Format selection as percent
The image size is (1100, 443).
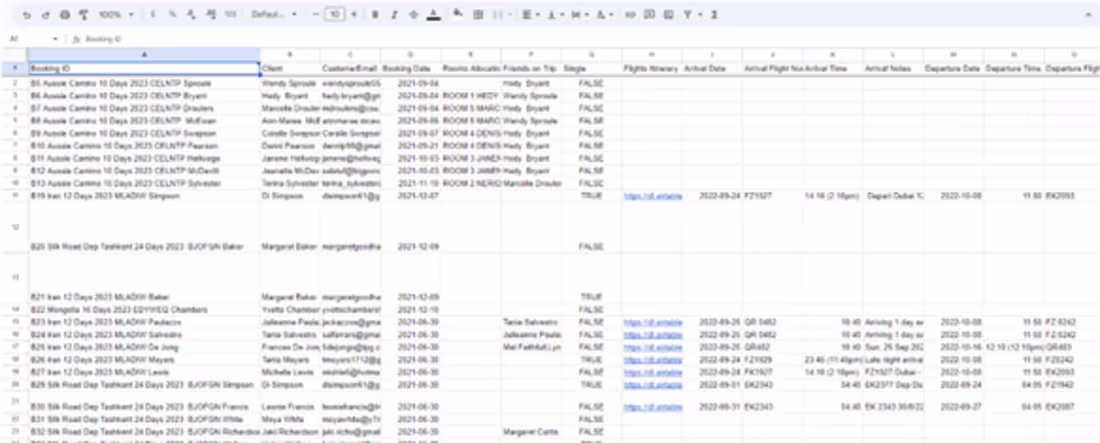tap(173, 15)
